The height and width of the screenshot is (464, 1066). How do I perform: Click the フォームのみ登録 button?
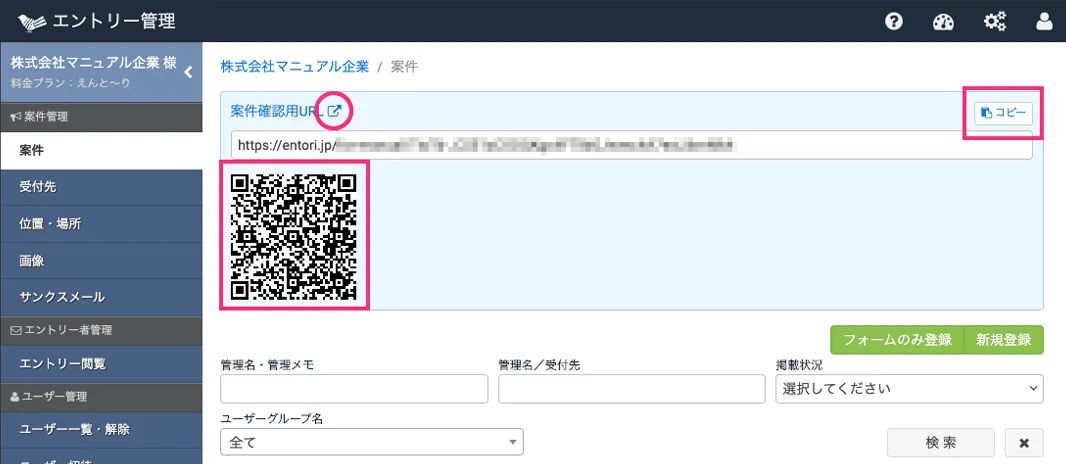(897, 340)
